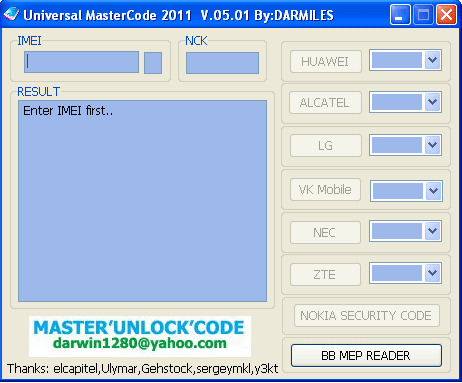This screenshot has width=462, height=383.
Task: Click the Universal MasterCode title bar text
Action: tap(178, 15)
